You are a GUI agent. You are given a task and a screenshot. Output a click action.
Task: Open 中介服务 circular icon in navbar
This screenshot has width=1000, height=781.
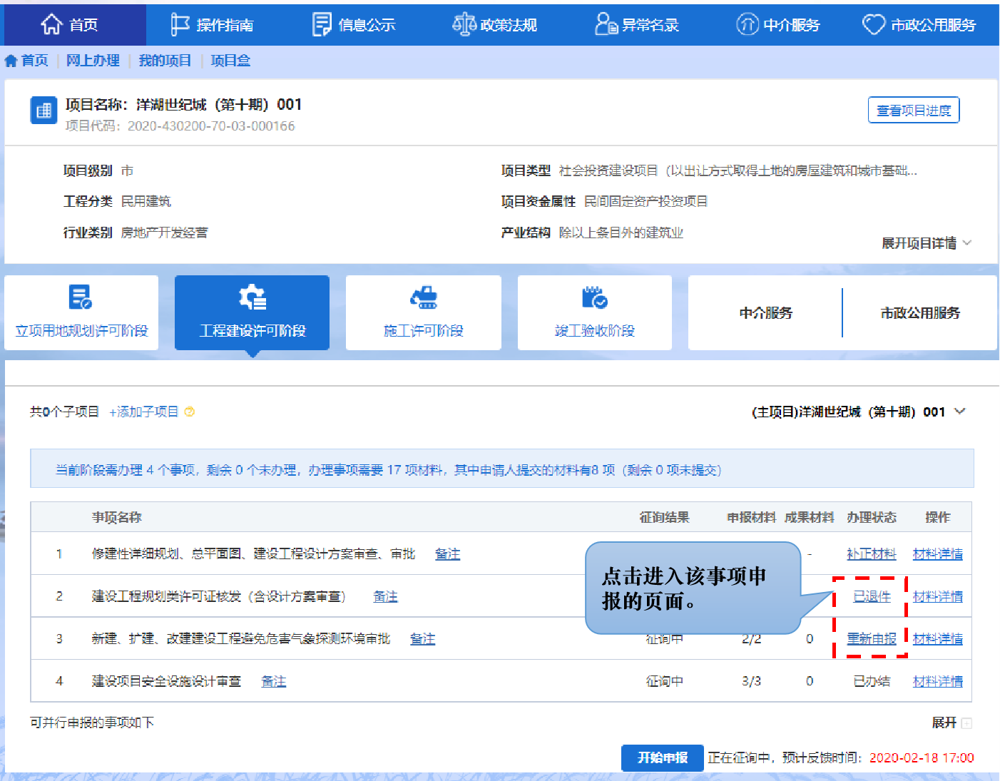[747, 24]
